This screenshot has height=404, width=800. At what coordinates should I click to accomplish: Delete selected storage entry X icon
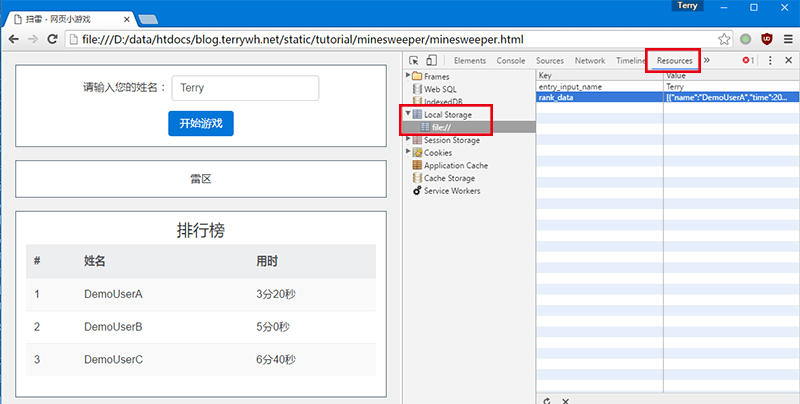[565, 401]
